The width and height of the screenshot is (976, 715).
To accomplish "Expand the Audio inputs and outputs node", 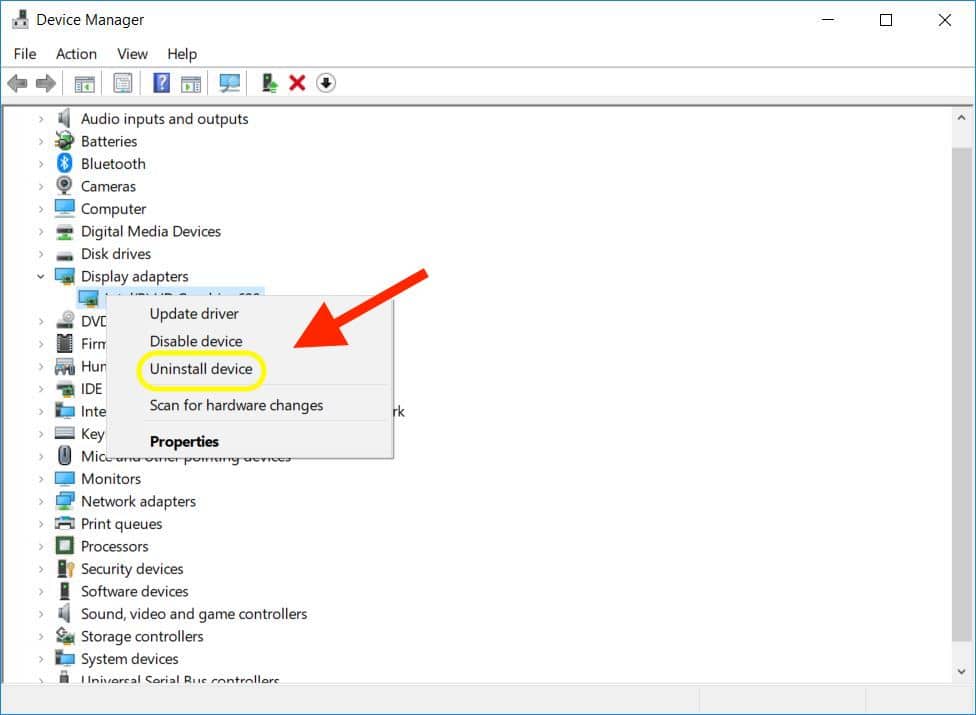I will [41, 119].
